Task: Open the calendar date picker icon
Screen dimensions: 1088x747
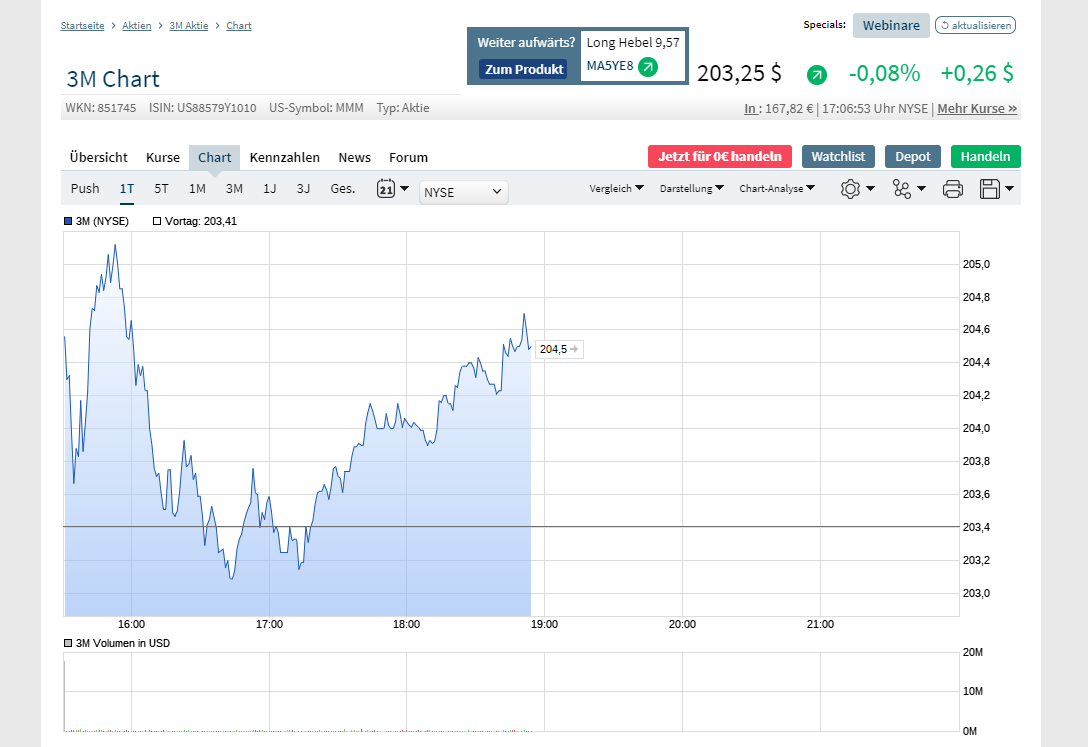Action: coord(386,188)
